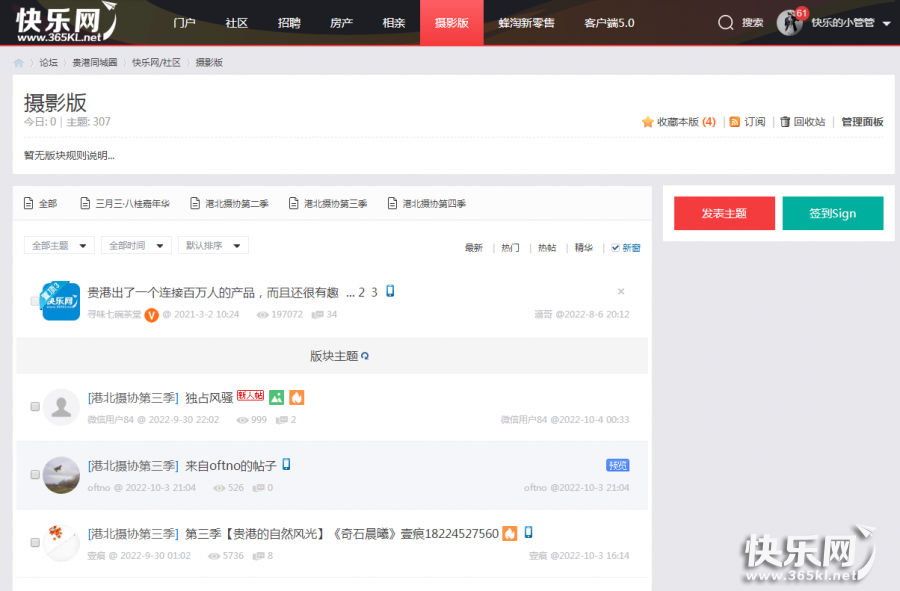The image size is (900, 591).
Task: Click the user avatar with the 61 badge
Action: point(790,22)
